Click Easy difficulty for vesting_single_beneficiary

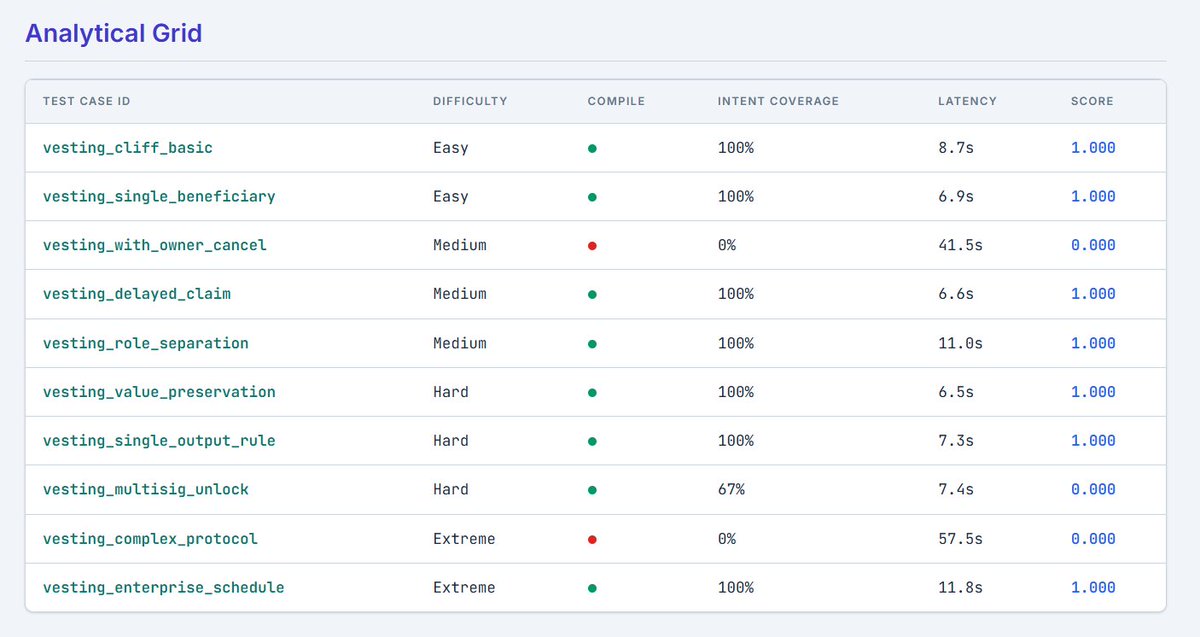(451, 197)
